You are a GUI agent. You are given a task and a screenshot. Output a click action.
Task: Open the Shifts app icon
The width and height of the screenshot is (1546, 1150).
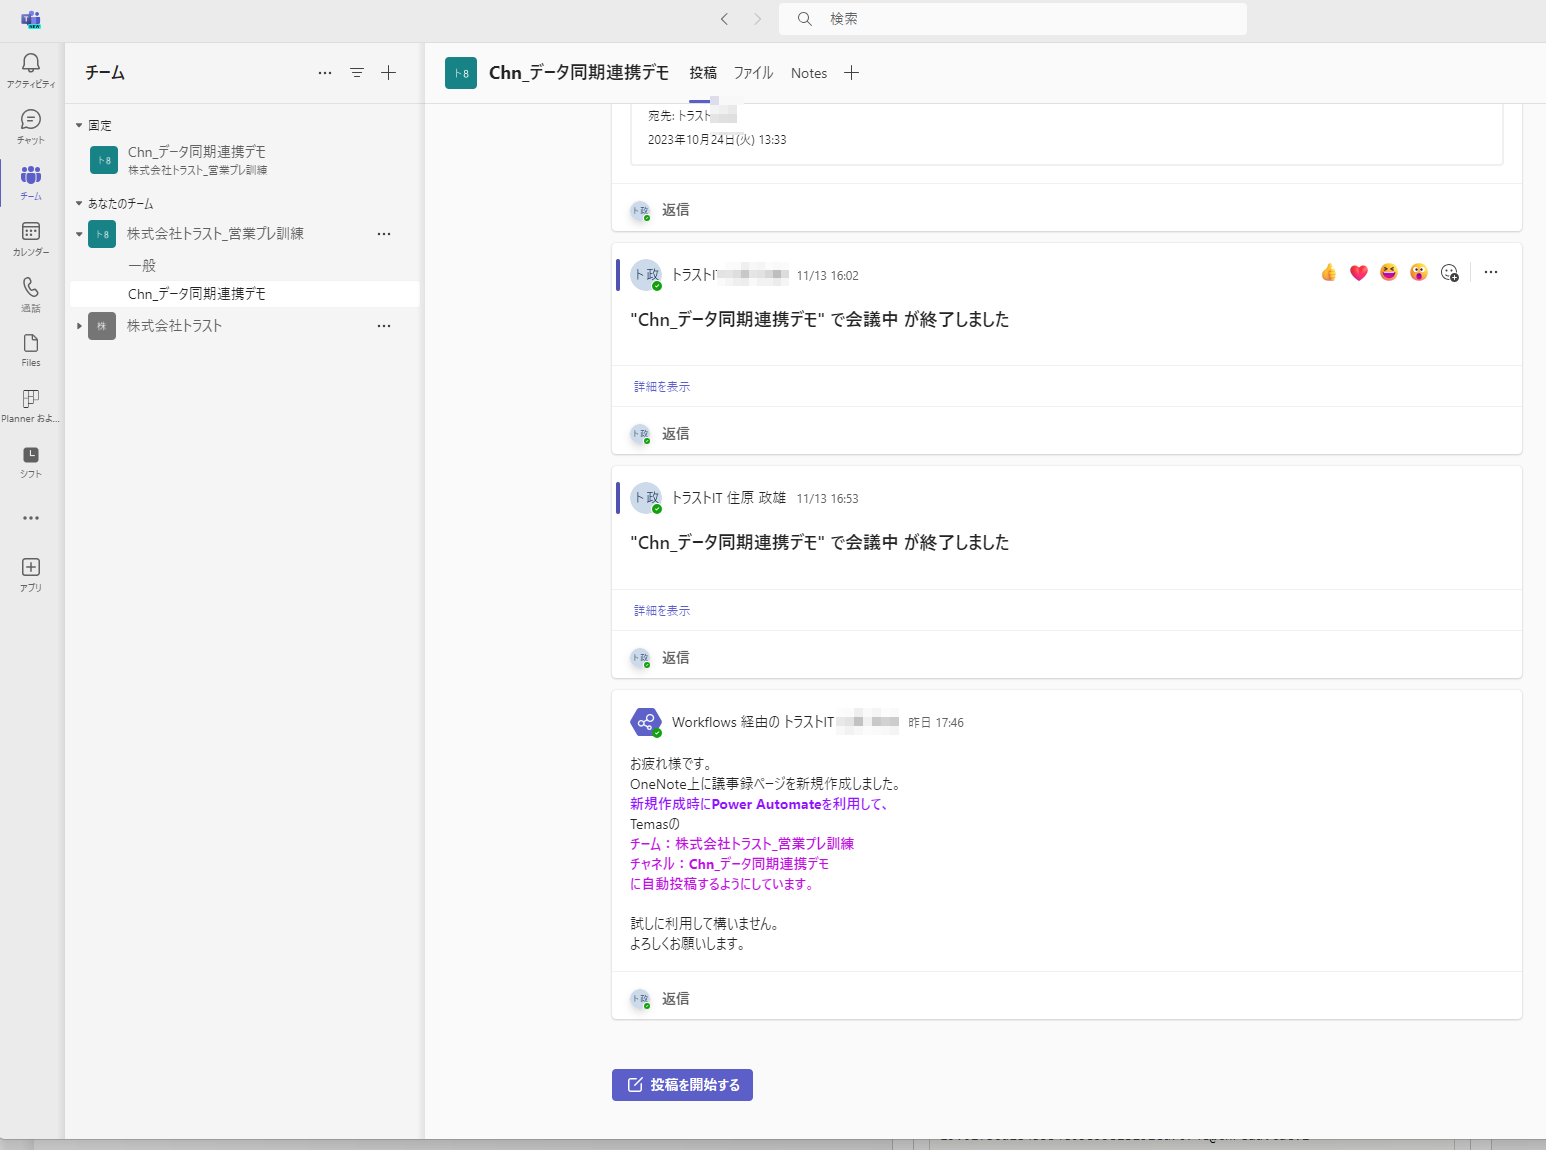(x=31, y=461)
